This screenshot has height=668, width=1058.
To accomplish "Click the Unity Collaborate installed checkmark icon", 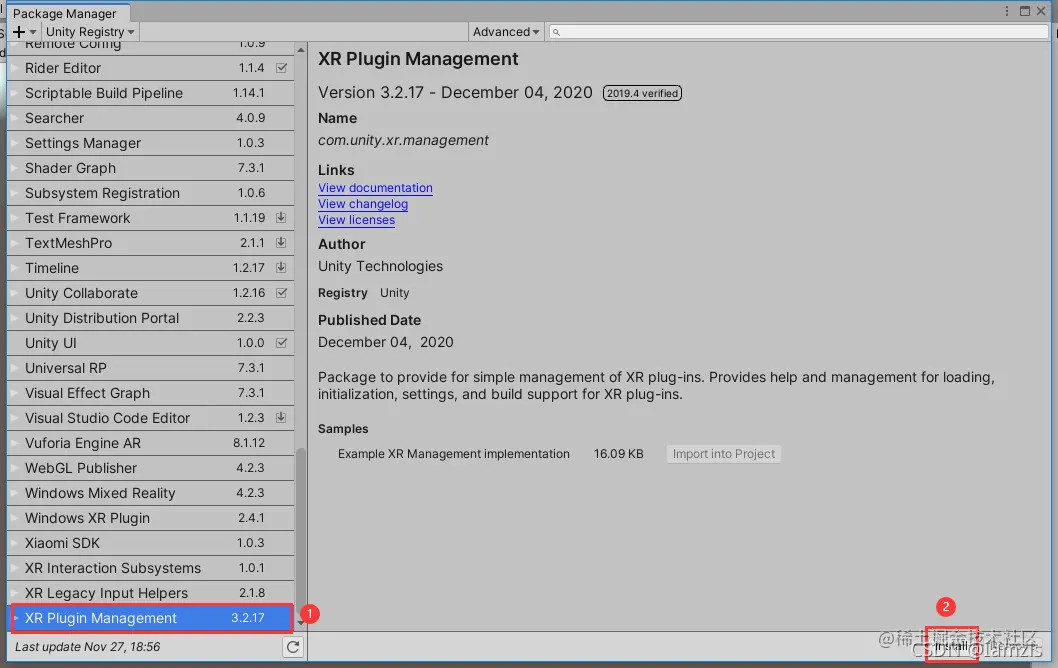I will [281, 292].
